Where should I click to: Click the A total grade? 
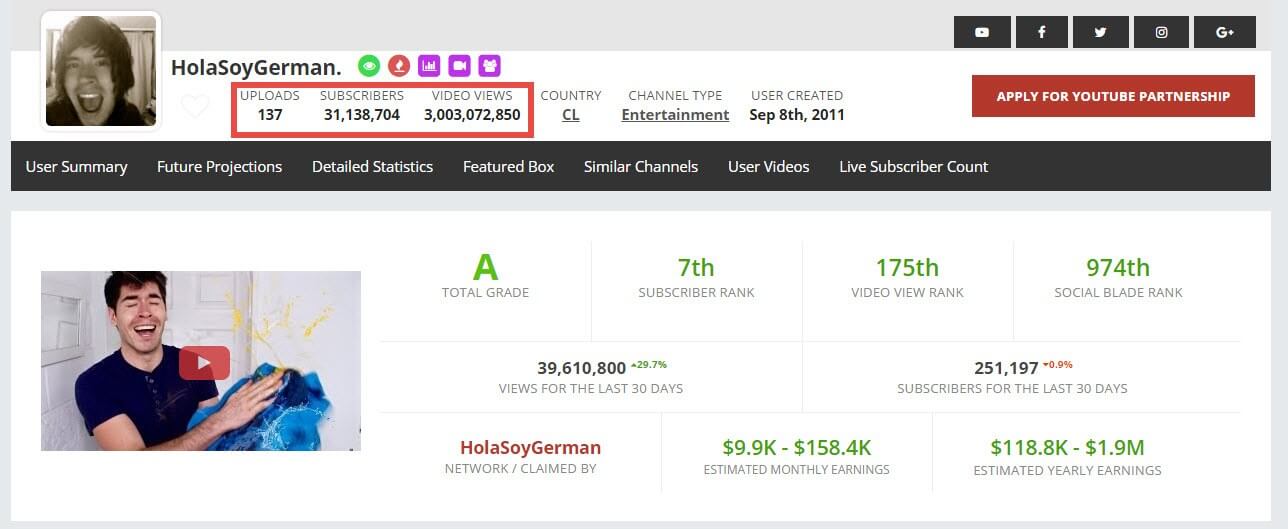click(485, 267)
